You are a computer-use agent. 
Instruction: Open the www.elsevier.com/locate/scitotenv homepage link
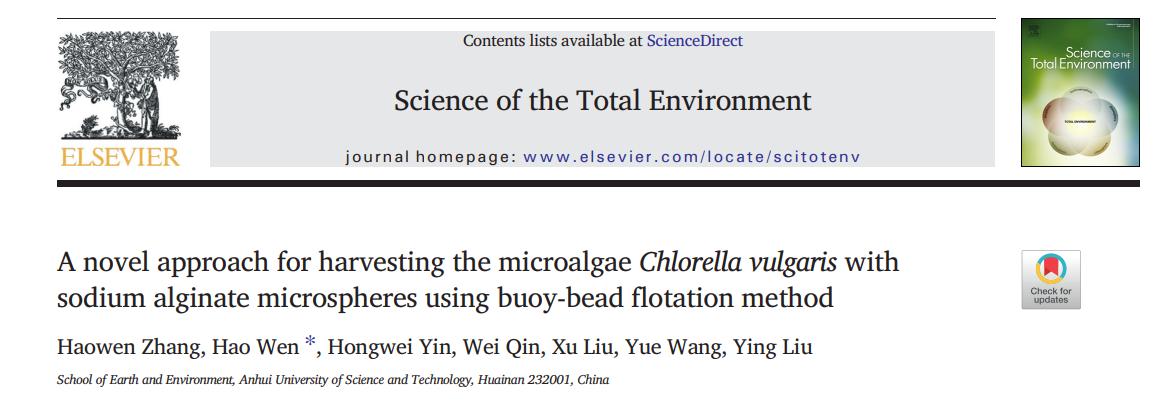tap(691, 157)
